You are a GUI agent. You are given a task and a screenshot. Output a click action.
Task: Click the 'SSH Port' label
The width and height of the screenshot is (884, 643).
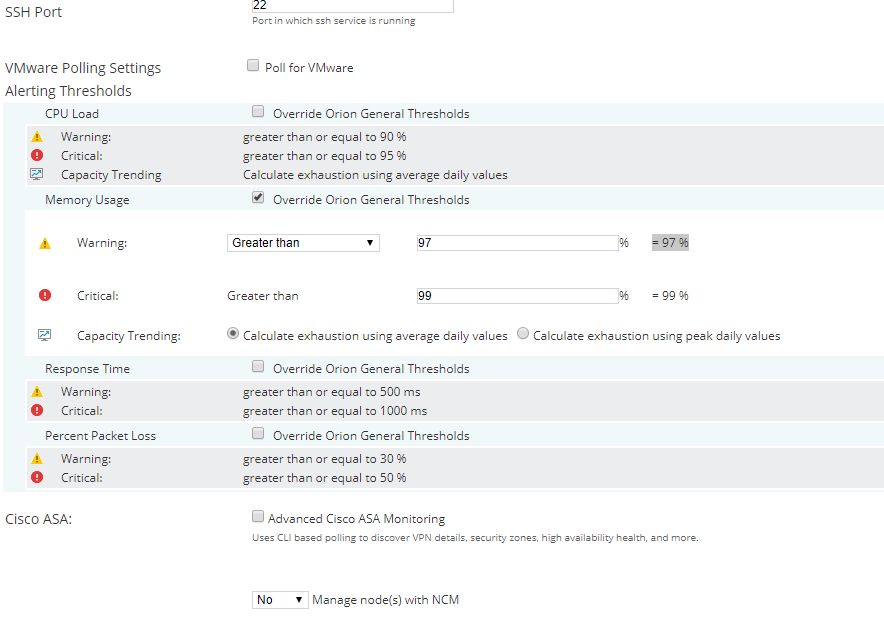tap(33, 12)
